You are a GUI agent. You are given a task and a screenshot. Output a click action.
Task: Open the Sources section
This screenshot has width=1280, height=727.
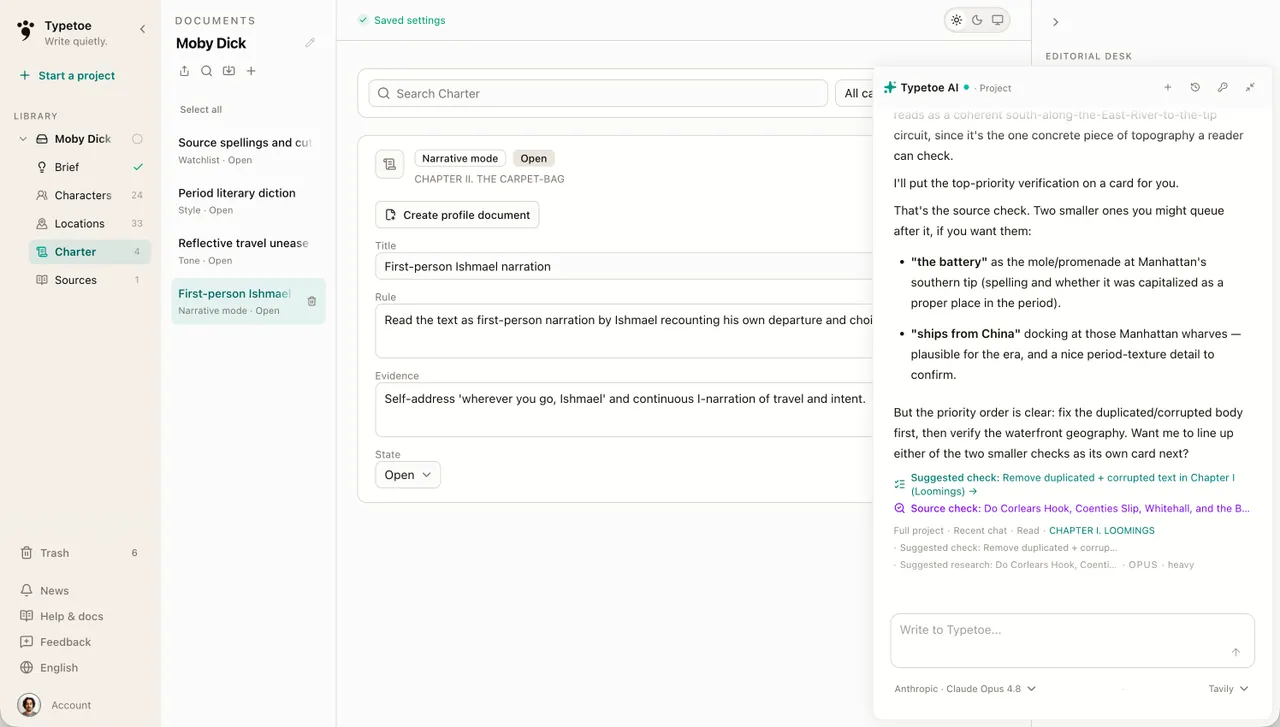[x=89, y=280]
